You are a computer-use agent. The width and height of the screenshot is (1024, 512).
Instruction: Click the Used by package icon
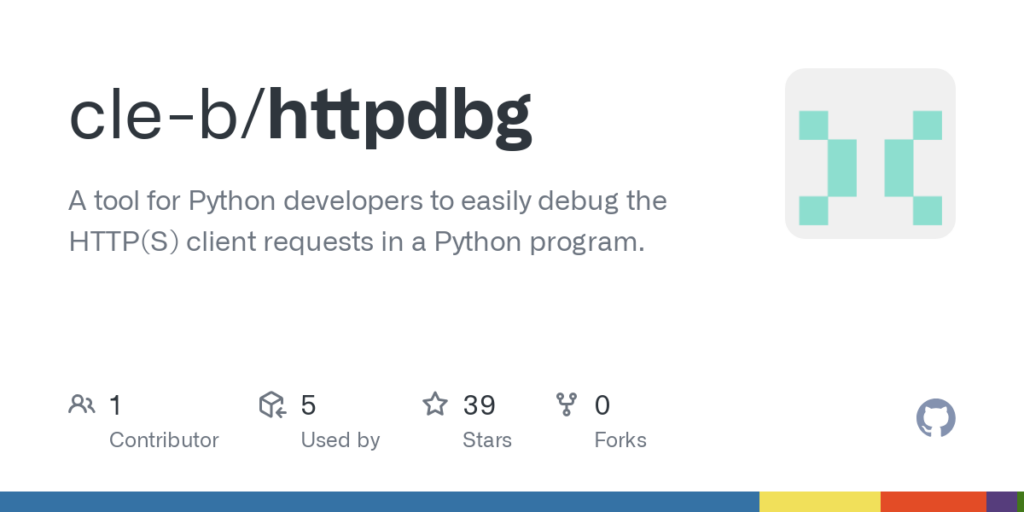click(x=273, y=405)
